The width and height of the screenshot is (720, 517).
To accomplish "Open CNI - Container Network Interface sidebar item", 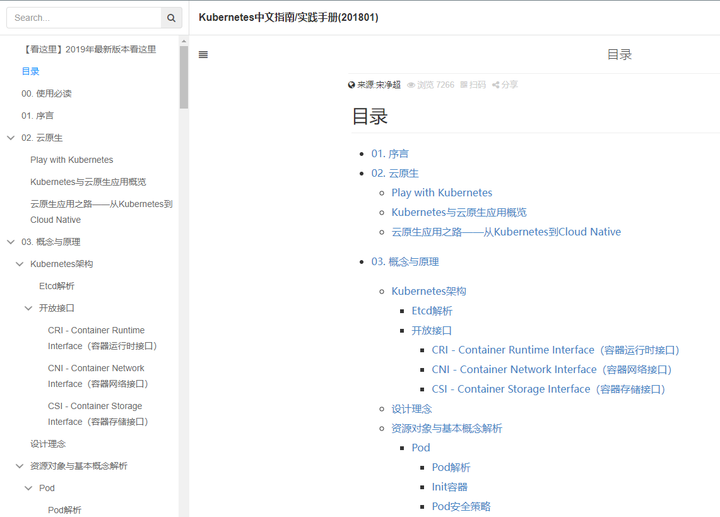I will (98, 376).
